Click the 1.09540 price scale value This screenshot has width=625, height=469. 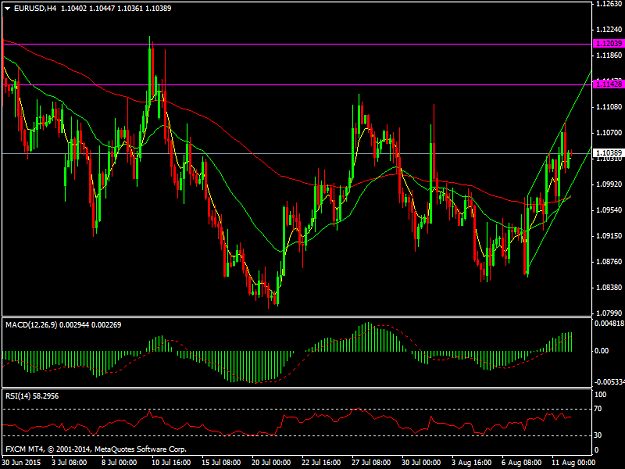point(609,210)
